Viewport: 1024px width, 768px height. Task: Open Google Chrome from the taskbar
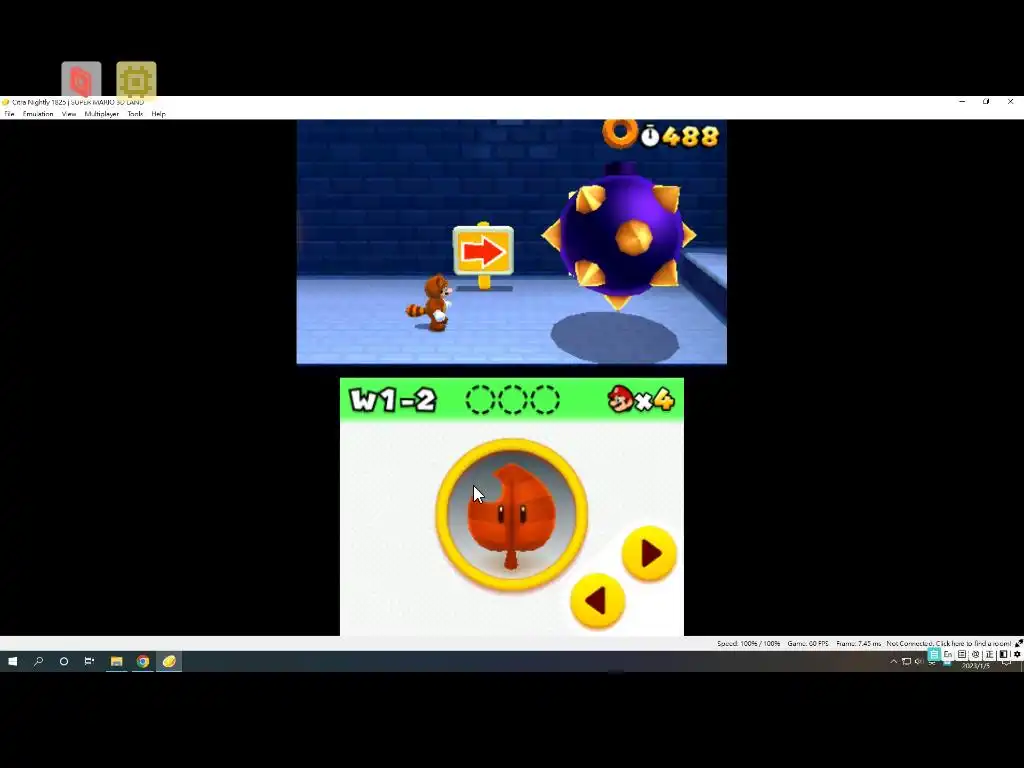coord(142,662)
